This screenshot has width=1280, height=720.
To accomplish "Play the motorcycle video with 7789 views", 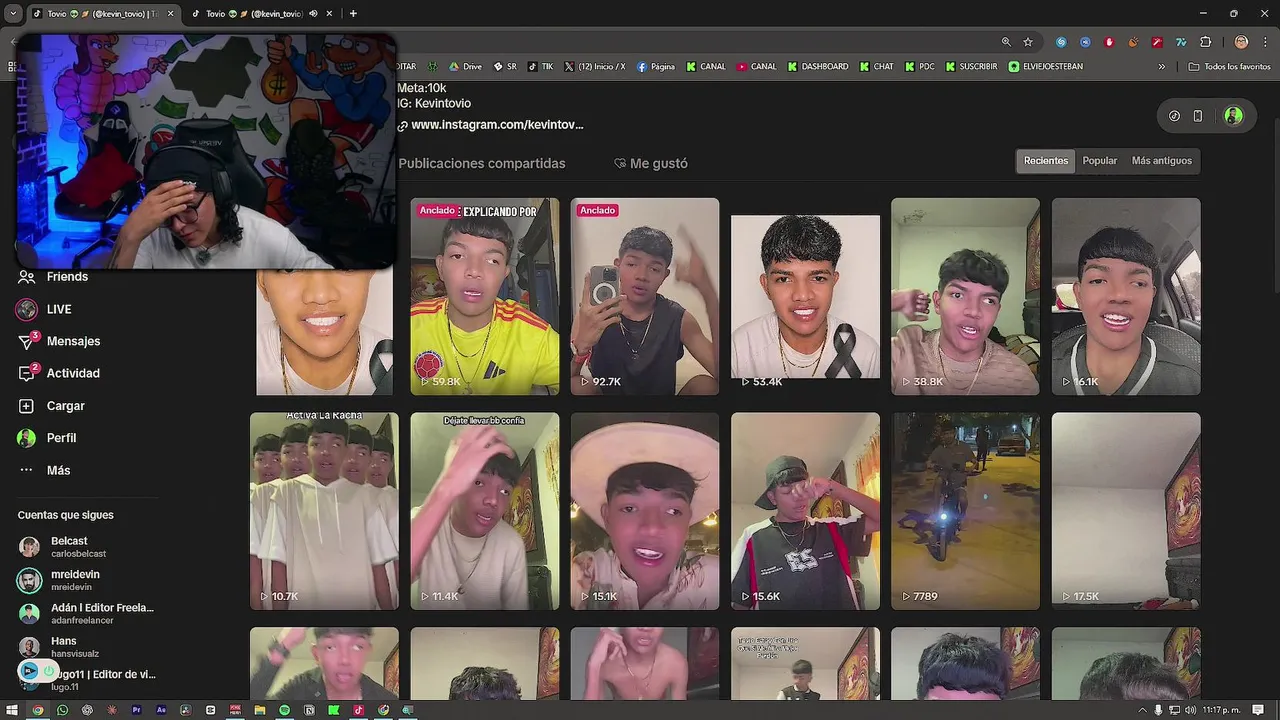I will (965, 511).
